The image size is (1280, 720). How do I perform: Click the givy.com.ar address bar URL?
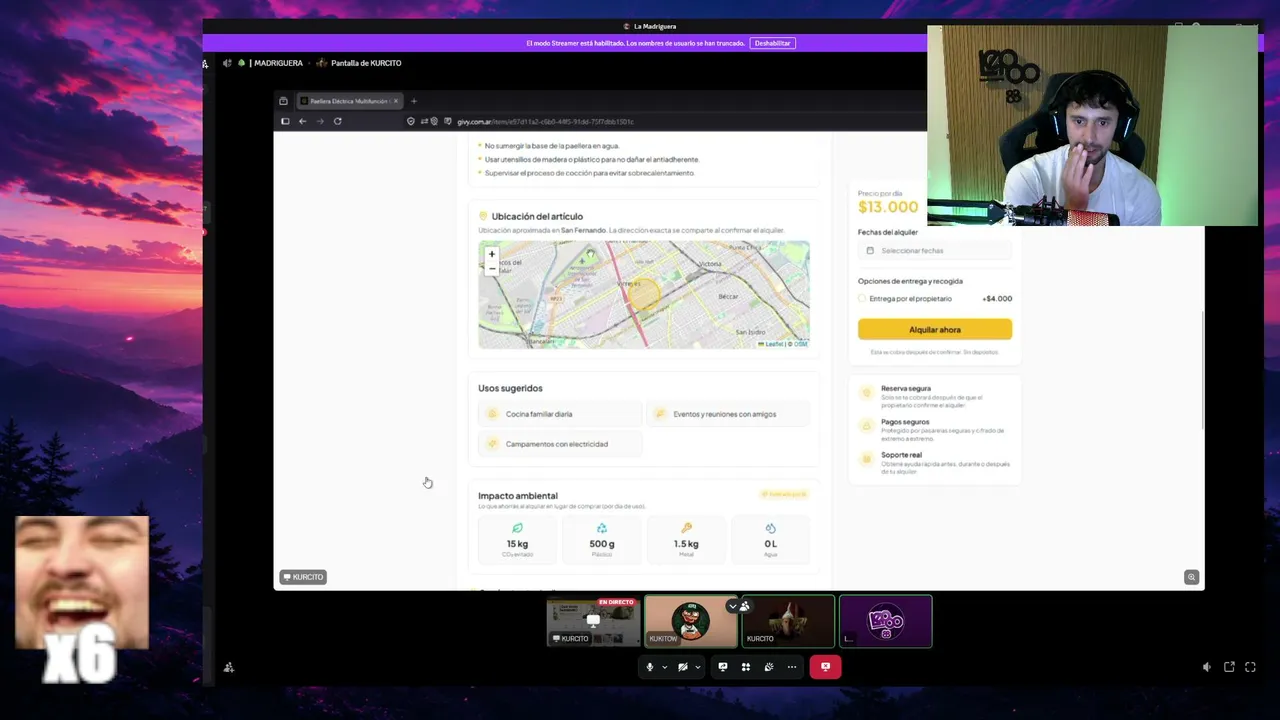coord(545,122)
